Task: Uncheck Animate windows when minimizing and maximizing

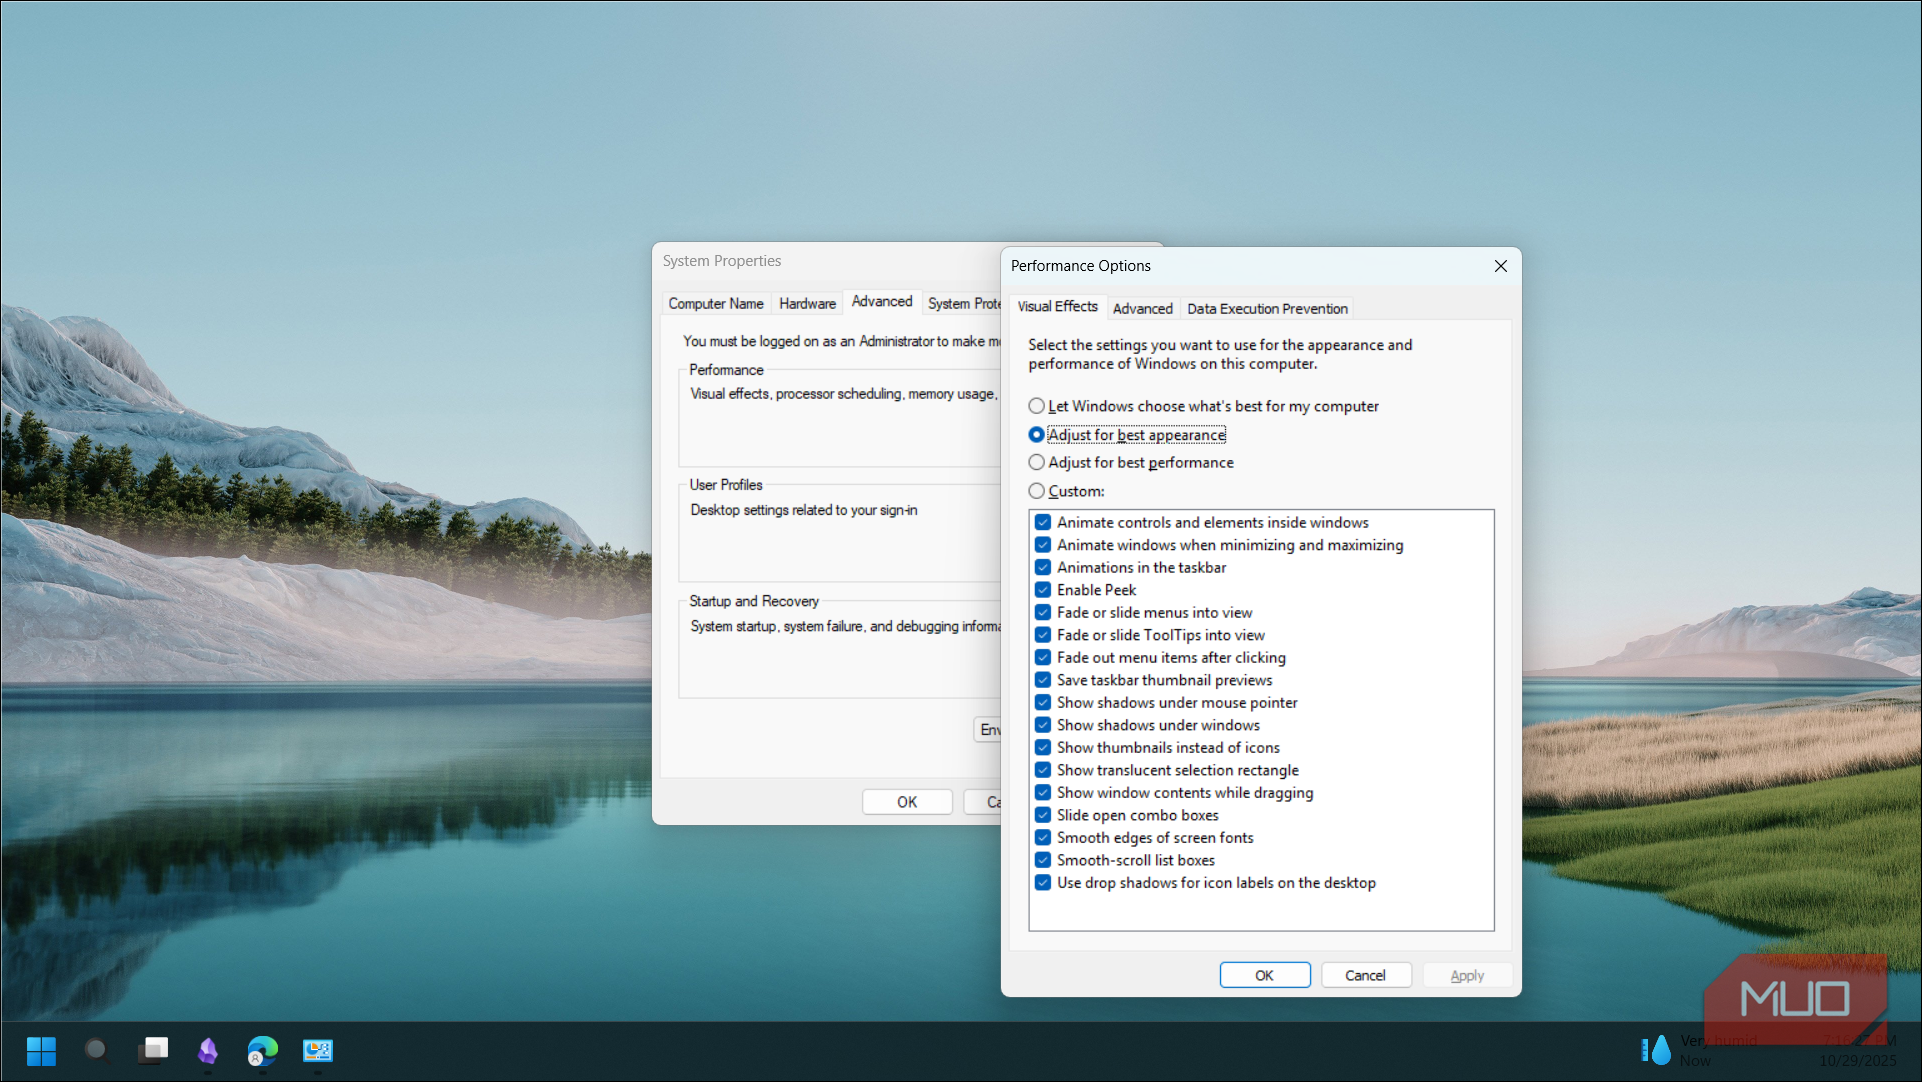Action: 1043,545
